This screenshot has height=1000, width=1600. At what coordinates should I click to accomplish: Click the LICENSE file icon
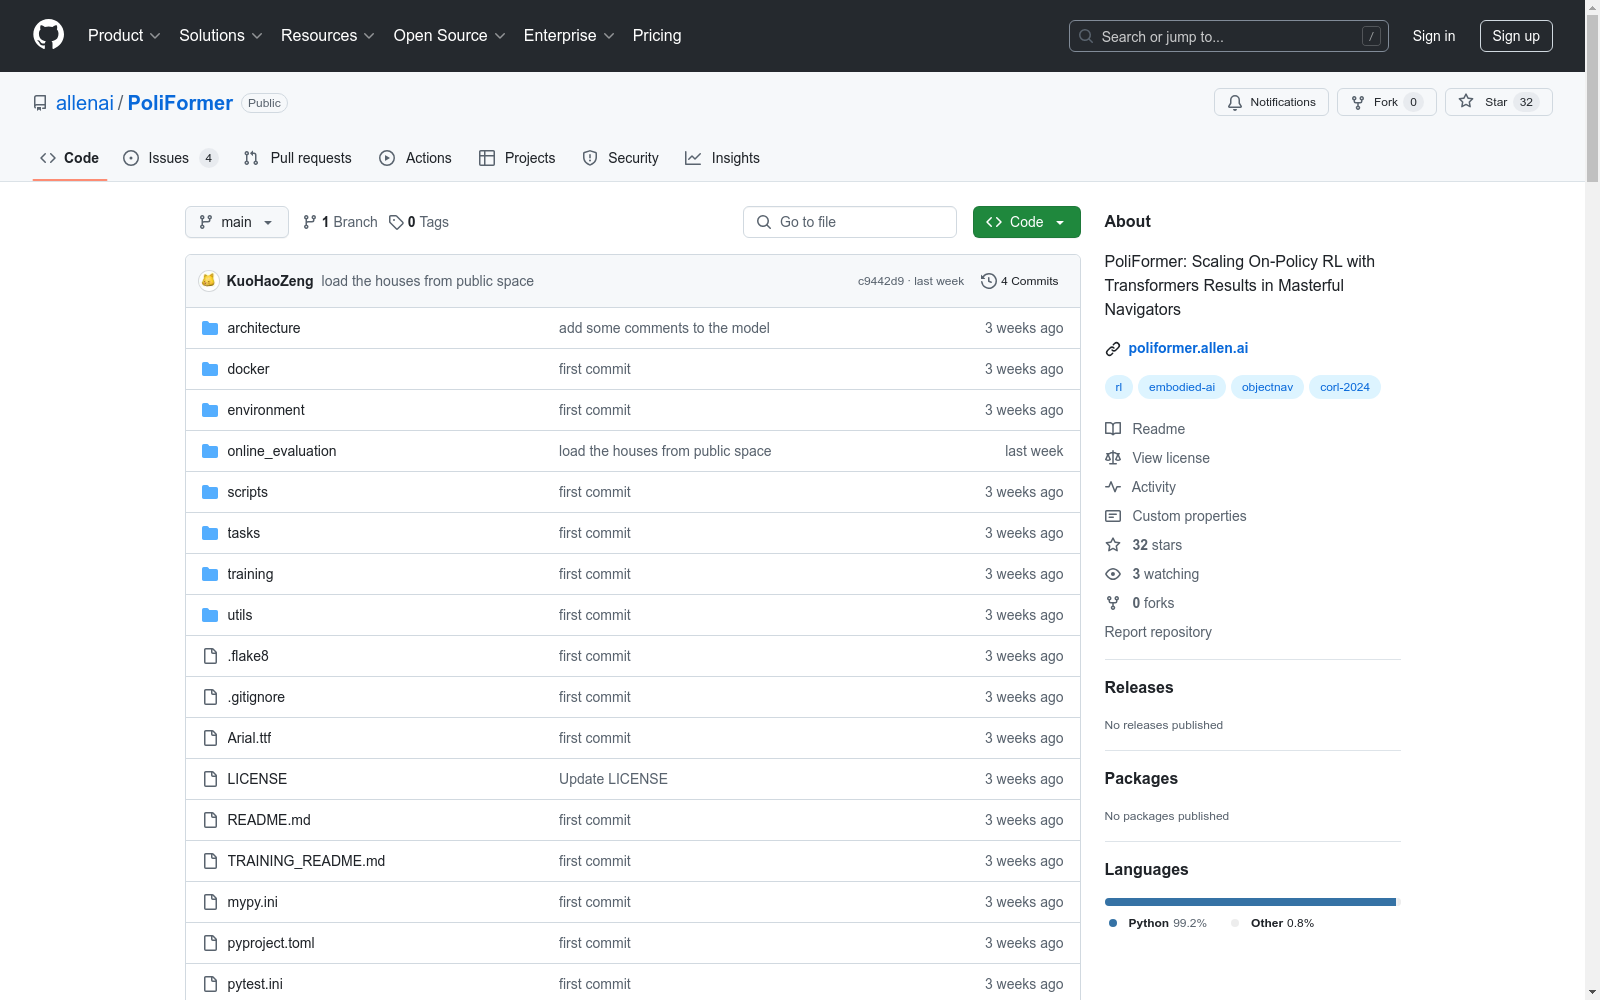210,779
